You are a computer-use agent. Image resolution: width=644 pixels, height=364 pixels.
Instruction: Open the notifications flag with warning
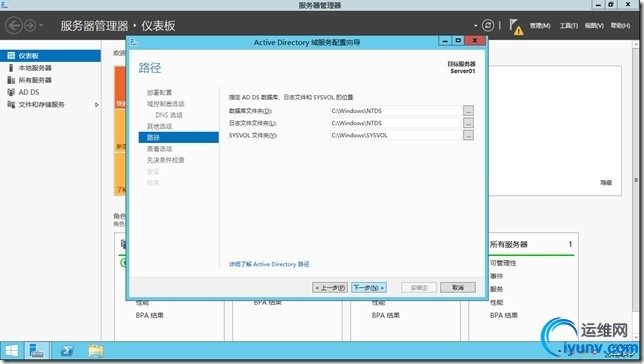click(x=516, y=27)
